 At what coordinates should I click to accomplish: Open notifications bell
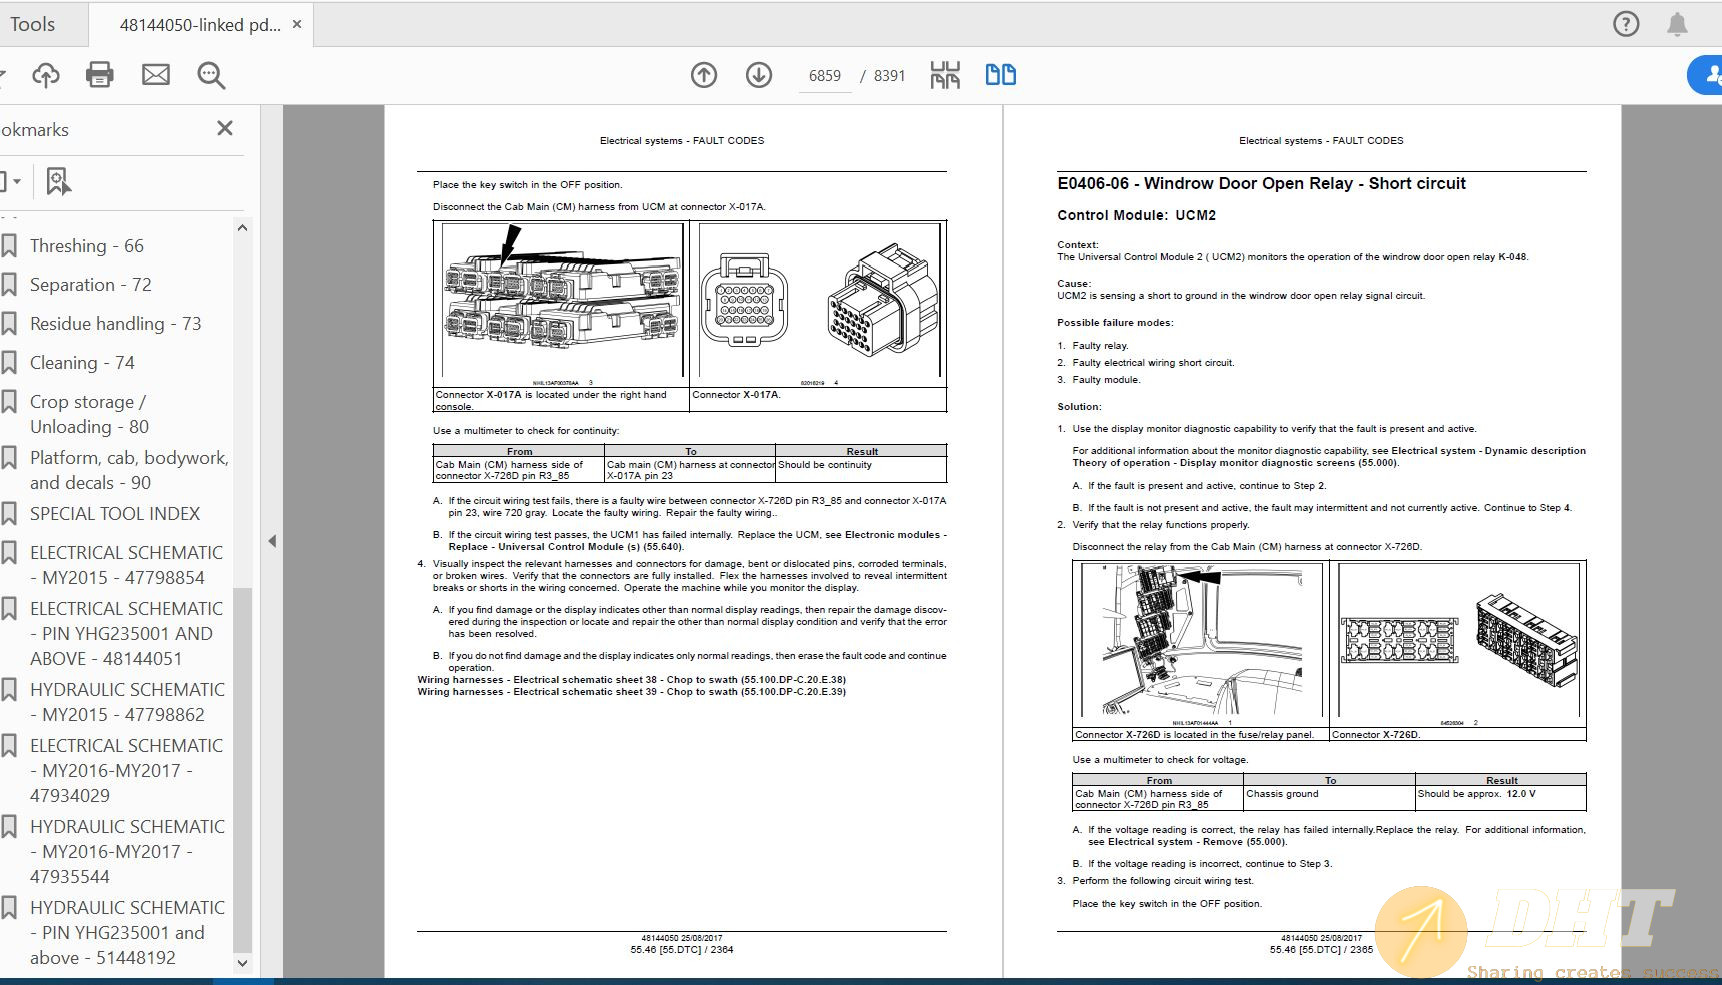(1677, 24)
